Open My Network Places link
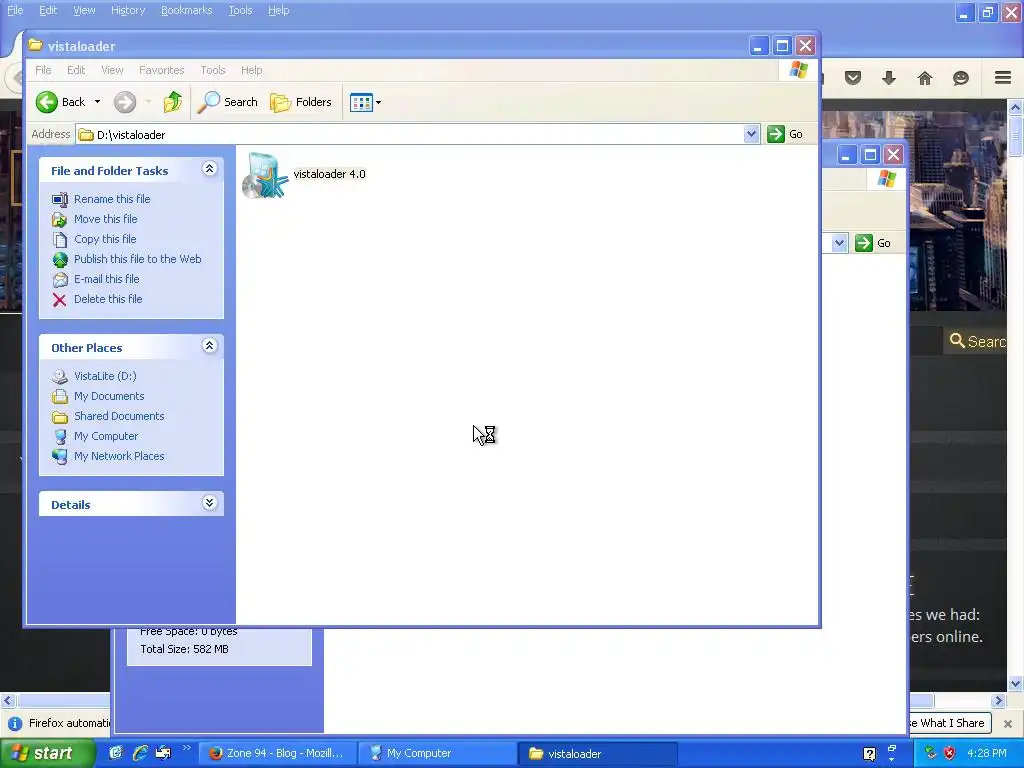The height and width of the screenshot is (768, 1024). (119, 456)
